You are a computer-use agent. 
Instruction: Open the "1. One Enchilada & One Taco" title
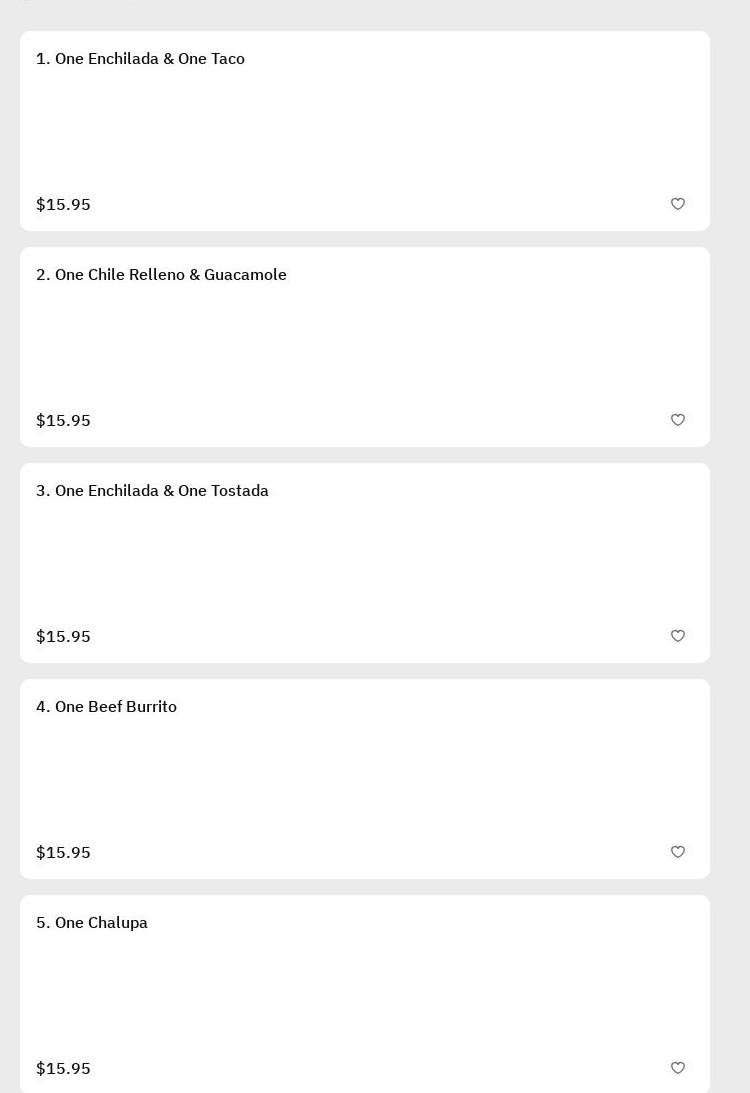140,59
